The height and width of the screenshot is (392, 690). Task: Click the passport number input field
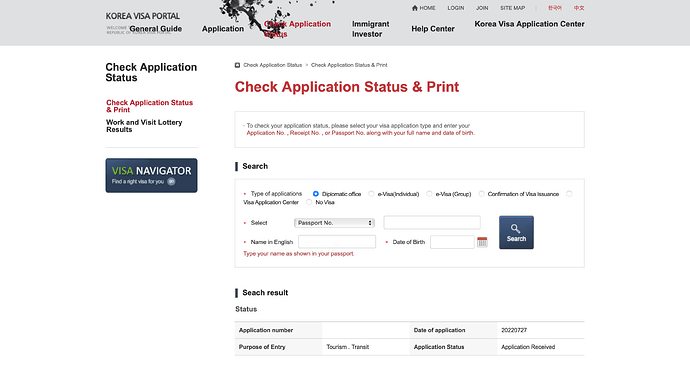(x=432, y=223)
